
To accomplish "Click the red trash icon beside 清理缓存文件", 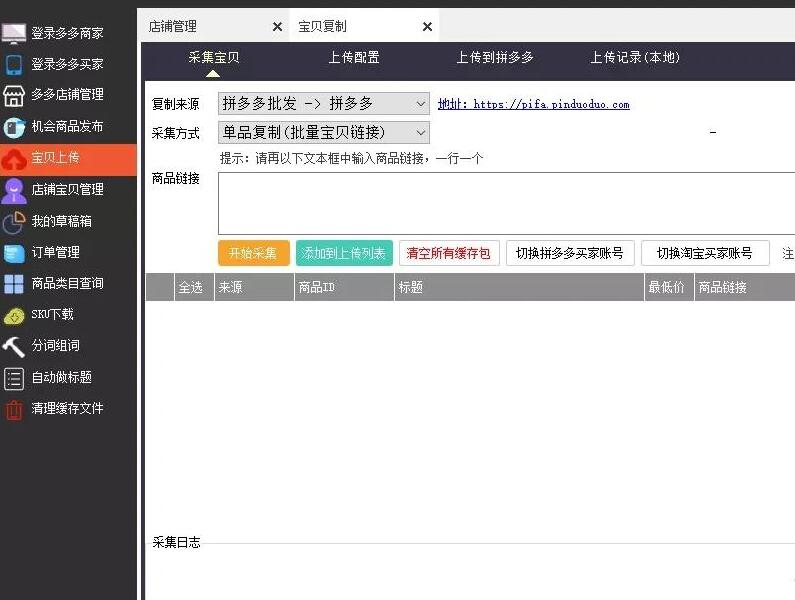I will pos(14,410).
